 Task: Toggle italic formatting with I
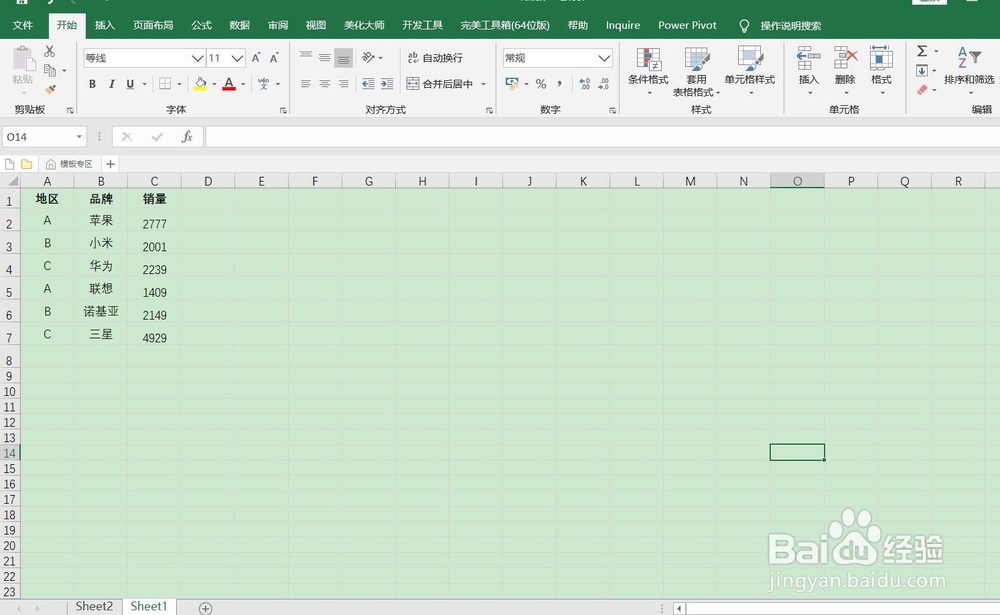point(110,84)
